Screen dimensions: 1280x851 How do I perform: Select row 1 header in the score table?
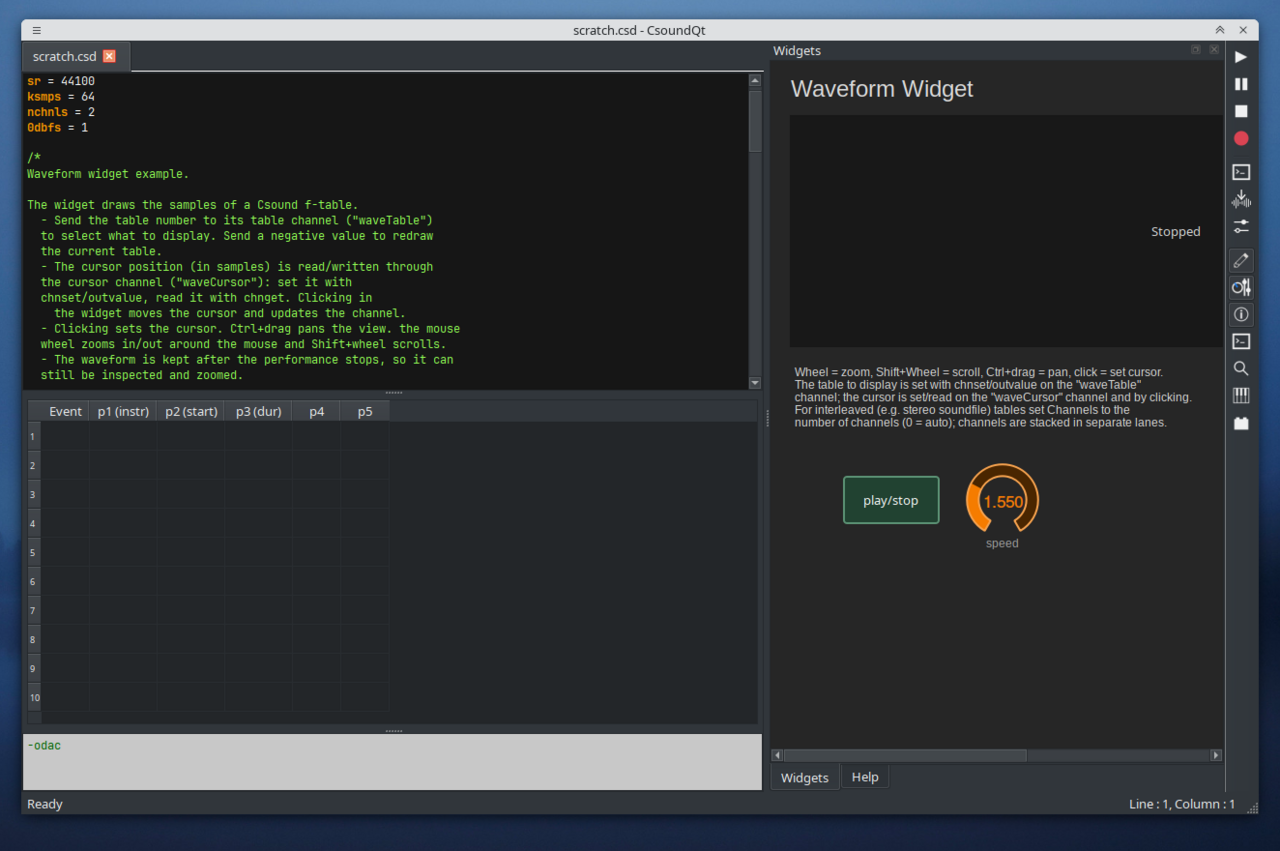click(x=34, y=436)
